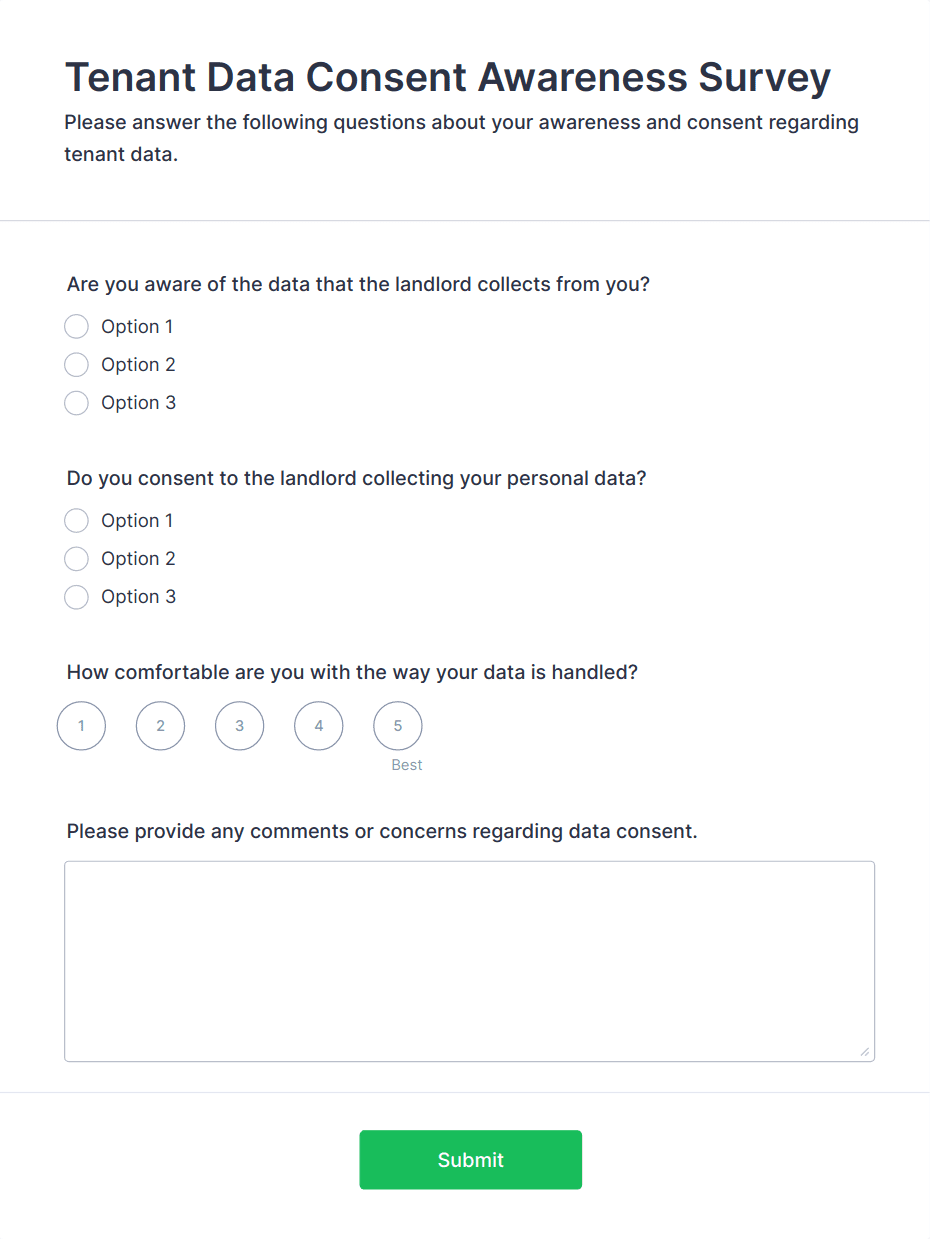Click the 'Option 1' label under awareness question

click(137, 327)
